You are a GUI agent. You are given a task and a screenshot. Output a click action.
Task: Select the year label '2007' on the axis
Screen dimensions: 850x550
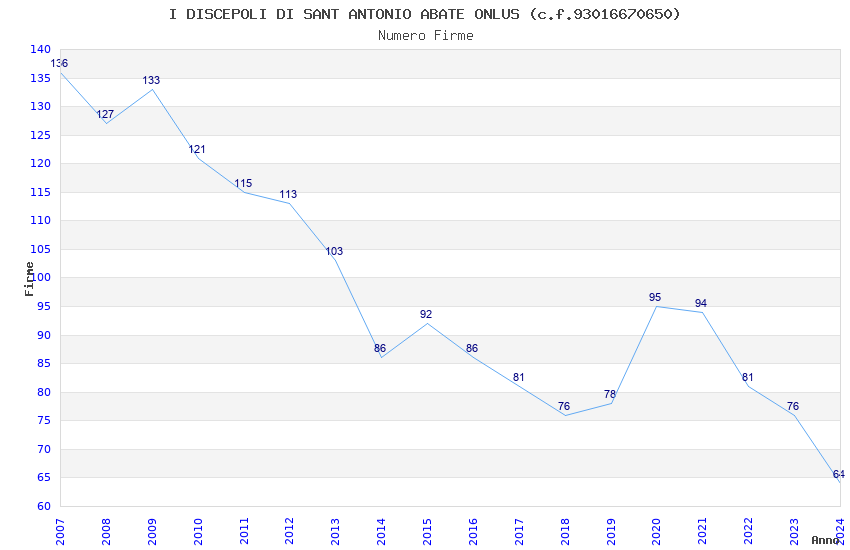tap(60, 532)
